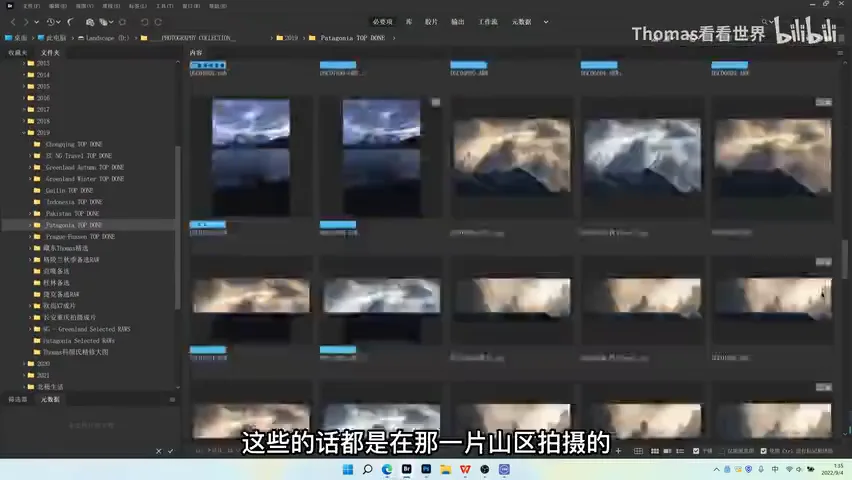Select the white snowy mountain thumbnail
The width and height of the screenshot is (852, 480).
pos(642,158)
